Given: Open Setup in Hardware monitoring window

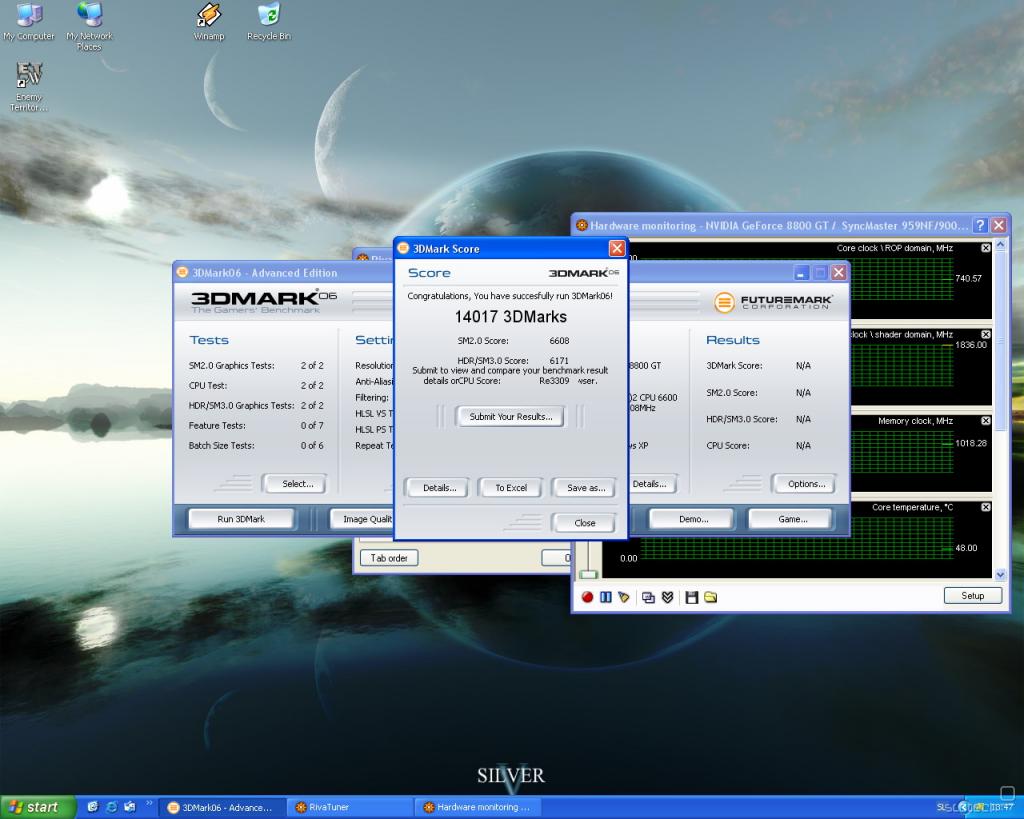Looking at the screenshot, I should 972,596.
